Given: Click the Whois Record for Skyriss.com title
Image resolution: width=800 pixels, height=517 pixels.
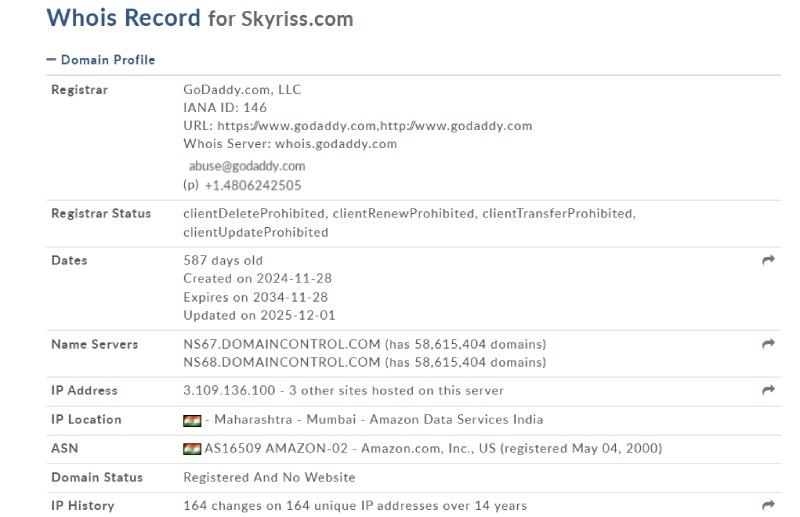Looking at the screenshot, I should (x=200, y=18).
